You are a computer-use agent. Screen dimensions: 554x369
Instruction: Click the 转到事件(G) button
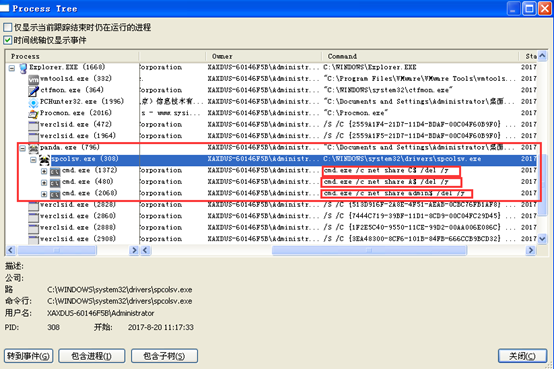pos(29,356)
